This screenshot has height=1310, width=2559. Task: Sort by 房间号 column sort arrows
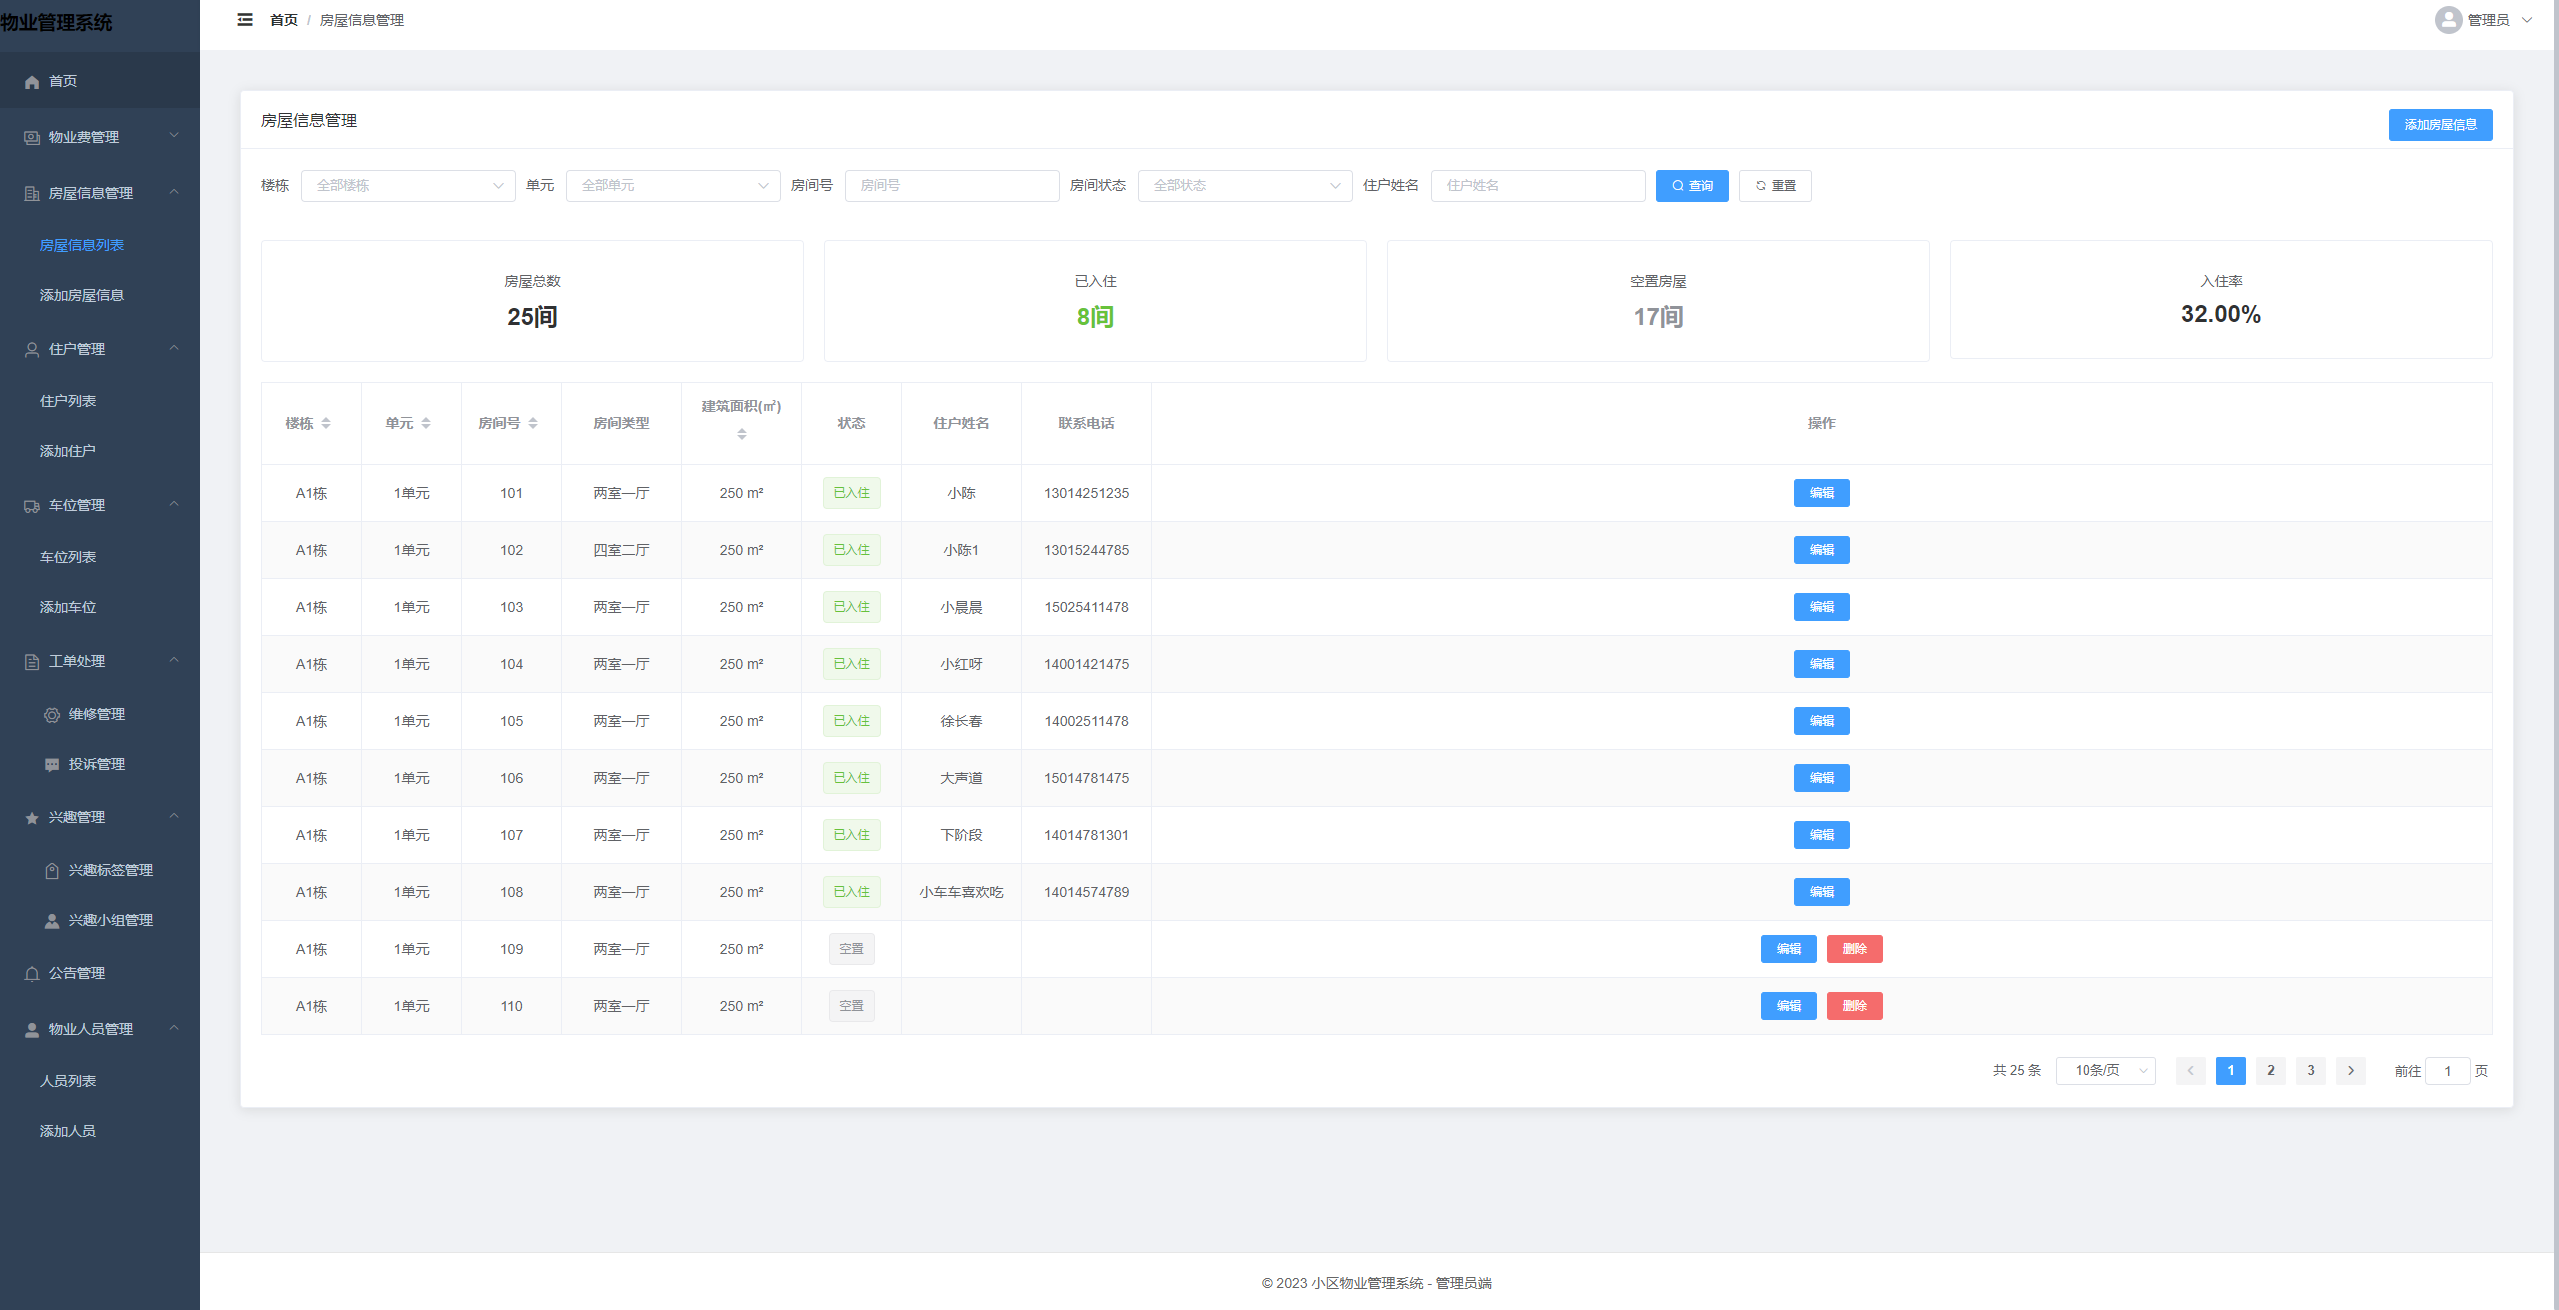click(x=533, y=424)
